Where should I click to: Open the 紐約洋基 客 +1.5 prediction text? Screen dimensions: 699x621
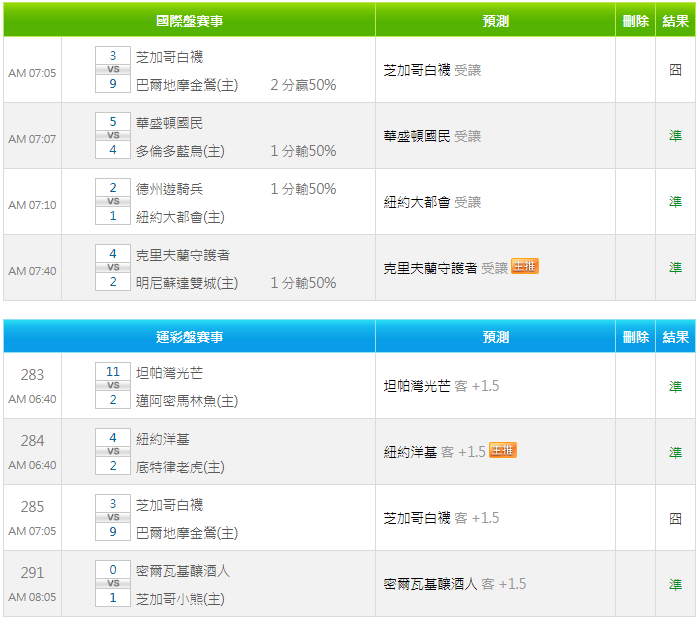[x=434, y=452]
